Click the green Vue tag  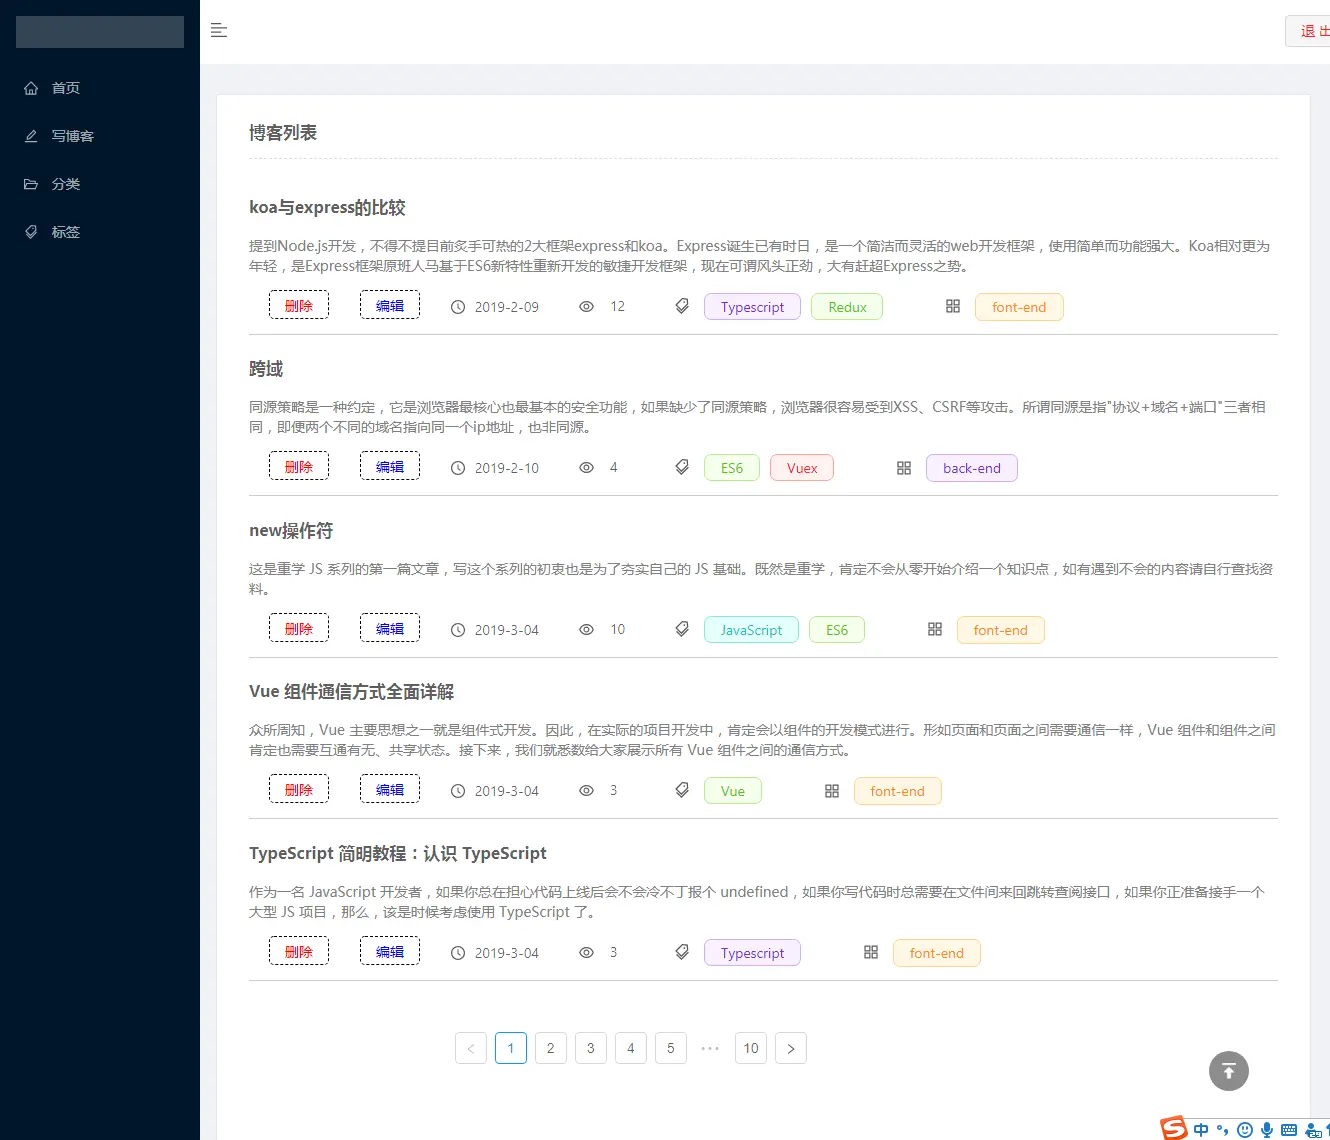[733, 791]
